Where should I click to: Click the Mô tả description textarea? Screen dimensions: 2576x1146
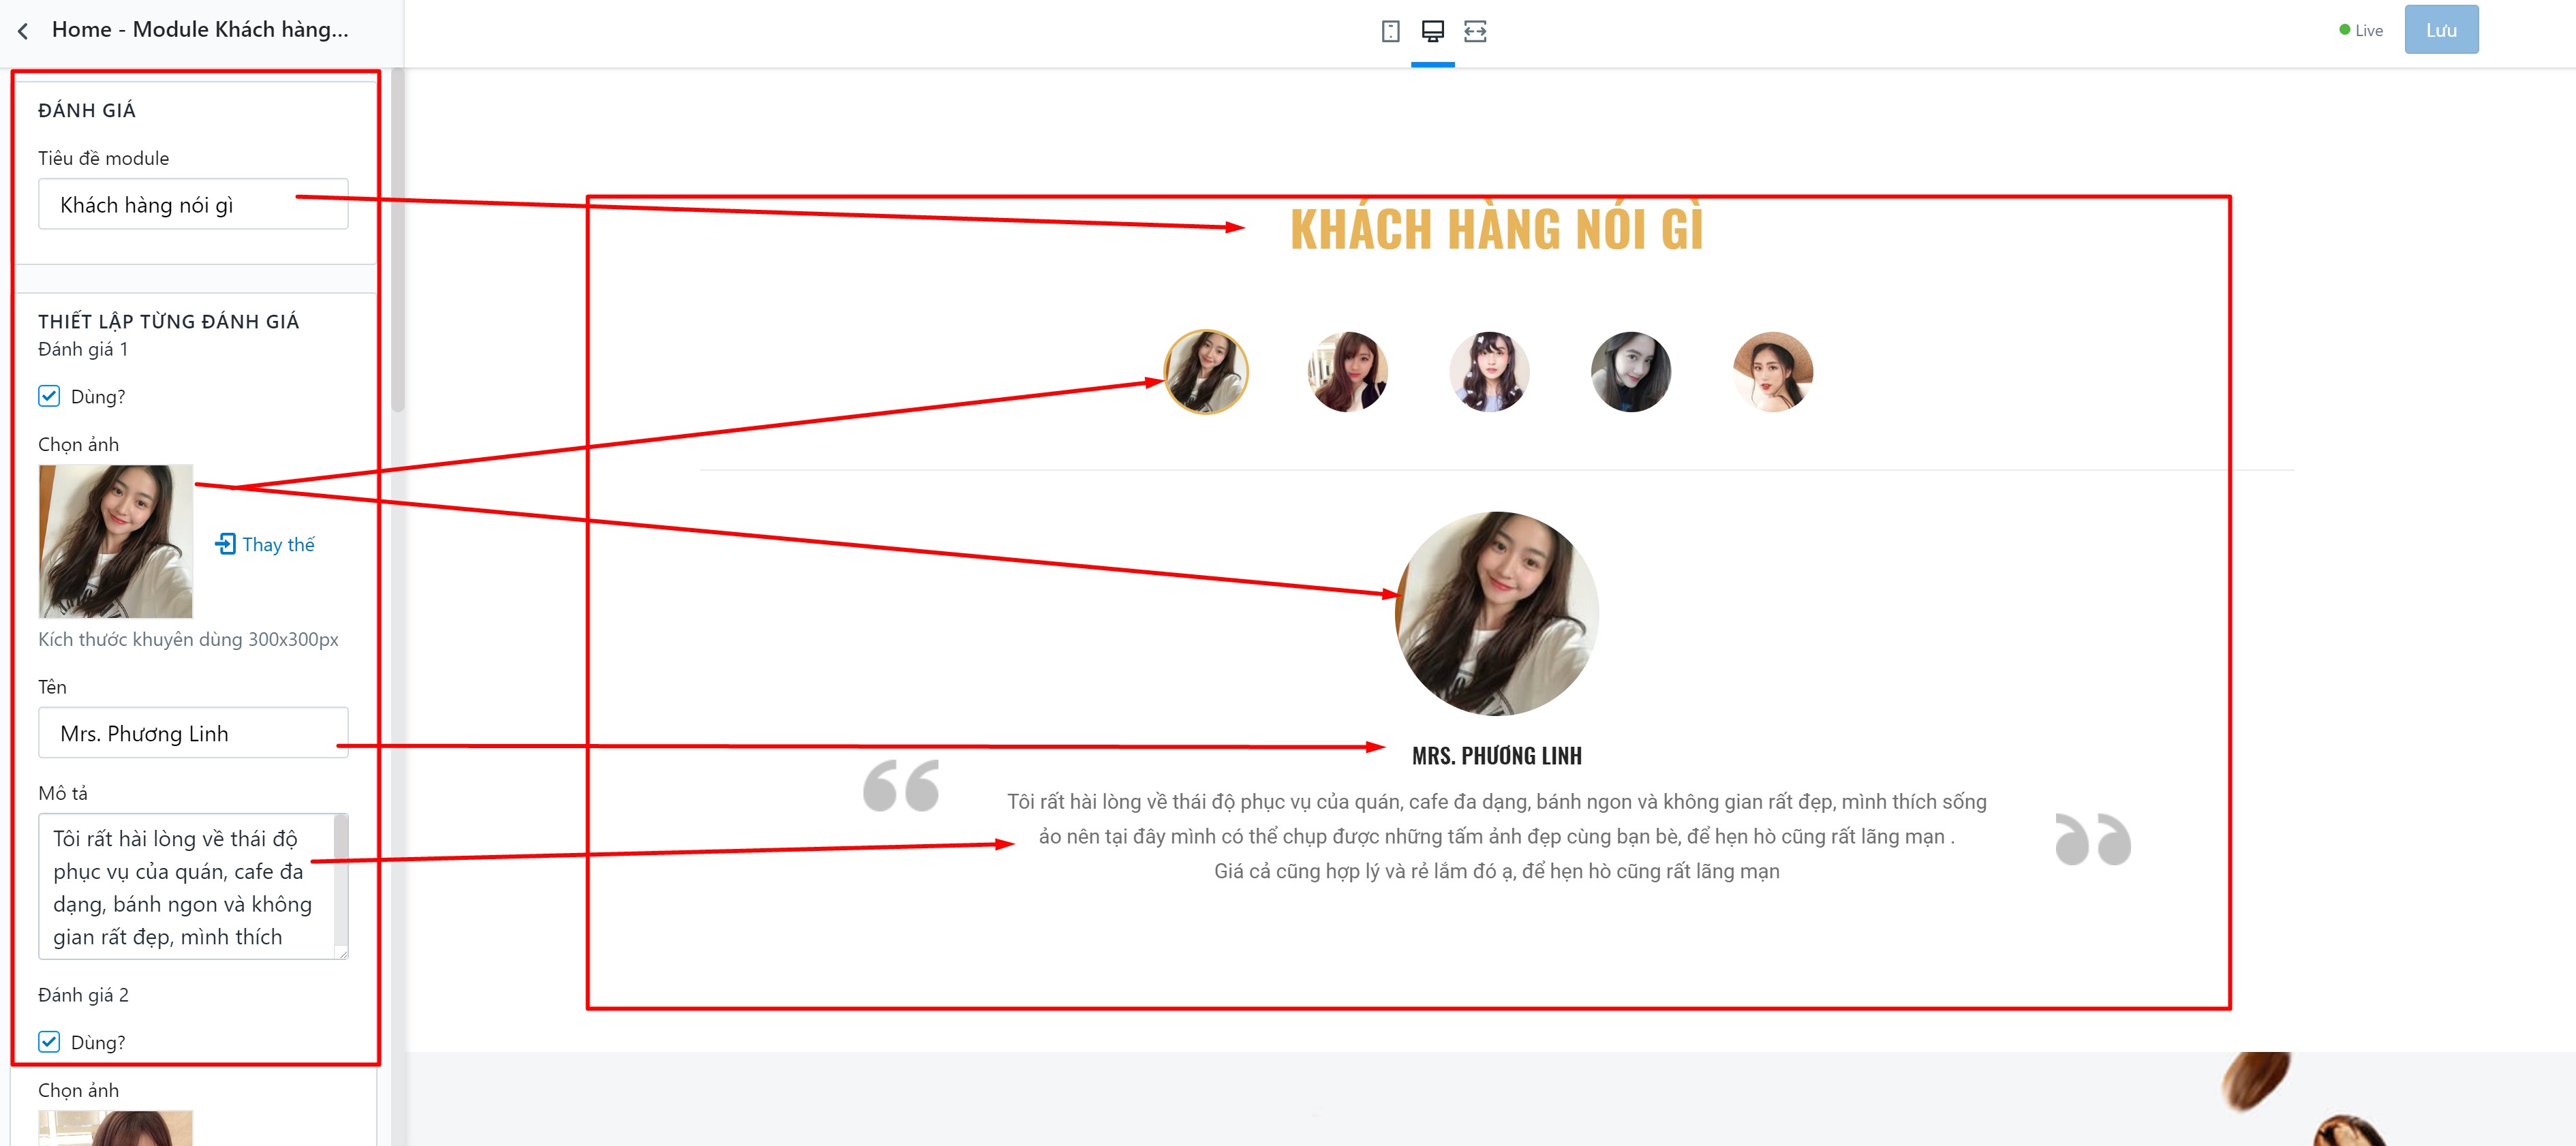193,886
